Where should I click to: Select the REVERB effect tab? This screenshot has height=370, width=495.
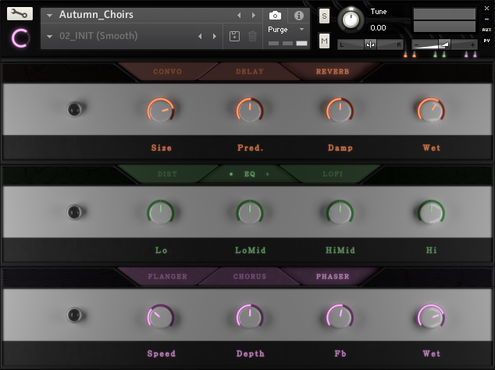[x=332, y=71]
